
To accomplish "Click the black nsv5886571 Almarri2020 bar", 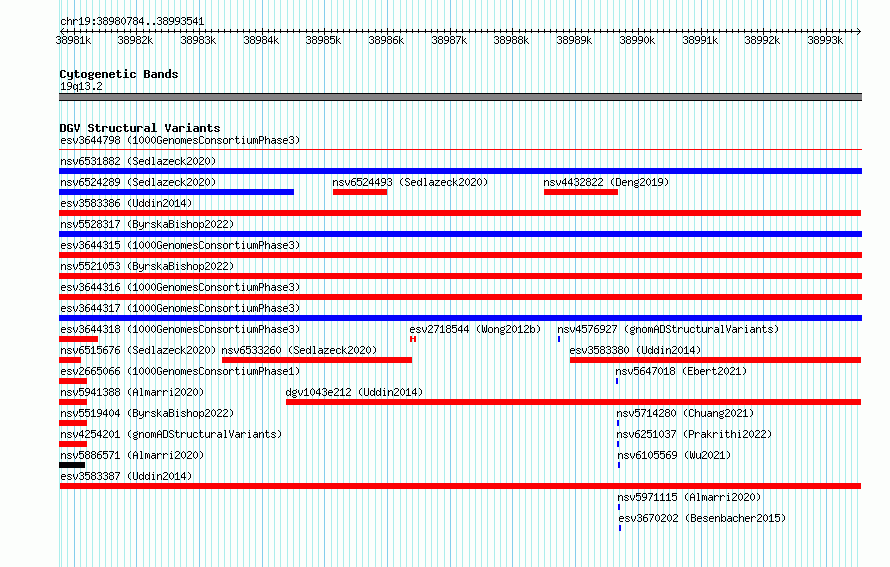I will click(72, 465).
